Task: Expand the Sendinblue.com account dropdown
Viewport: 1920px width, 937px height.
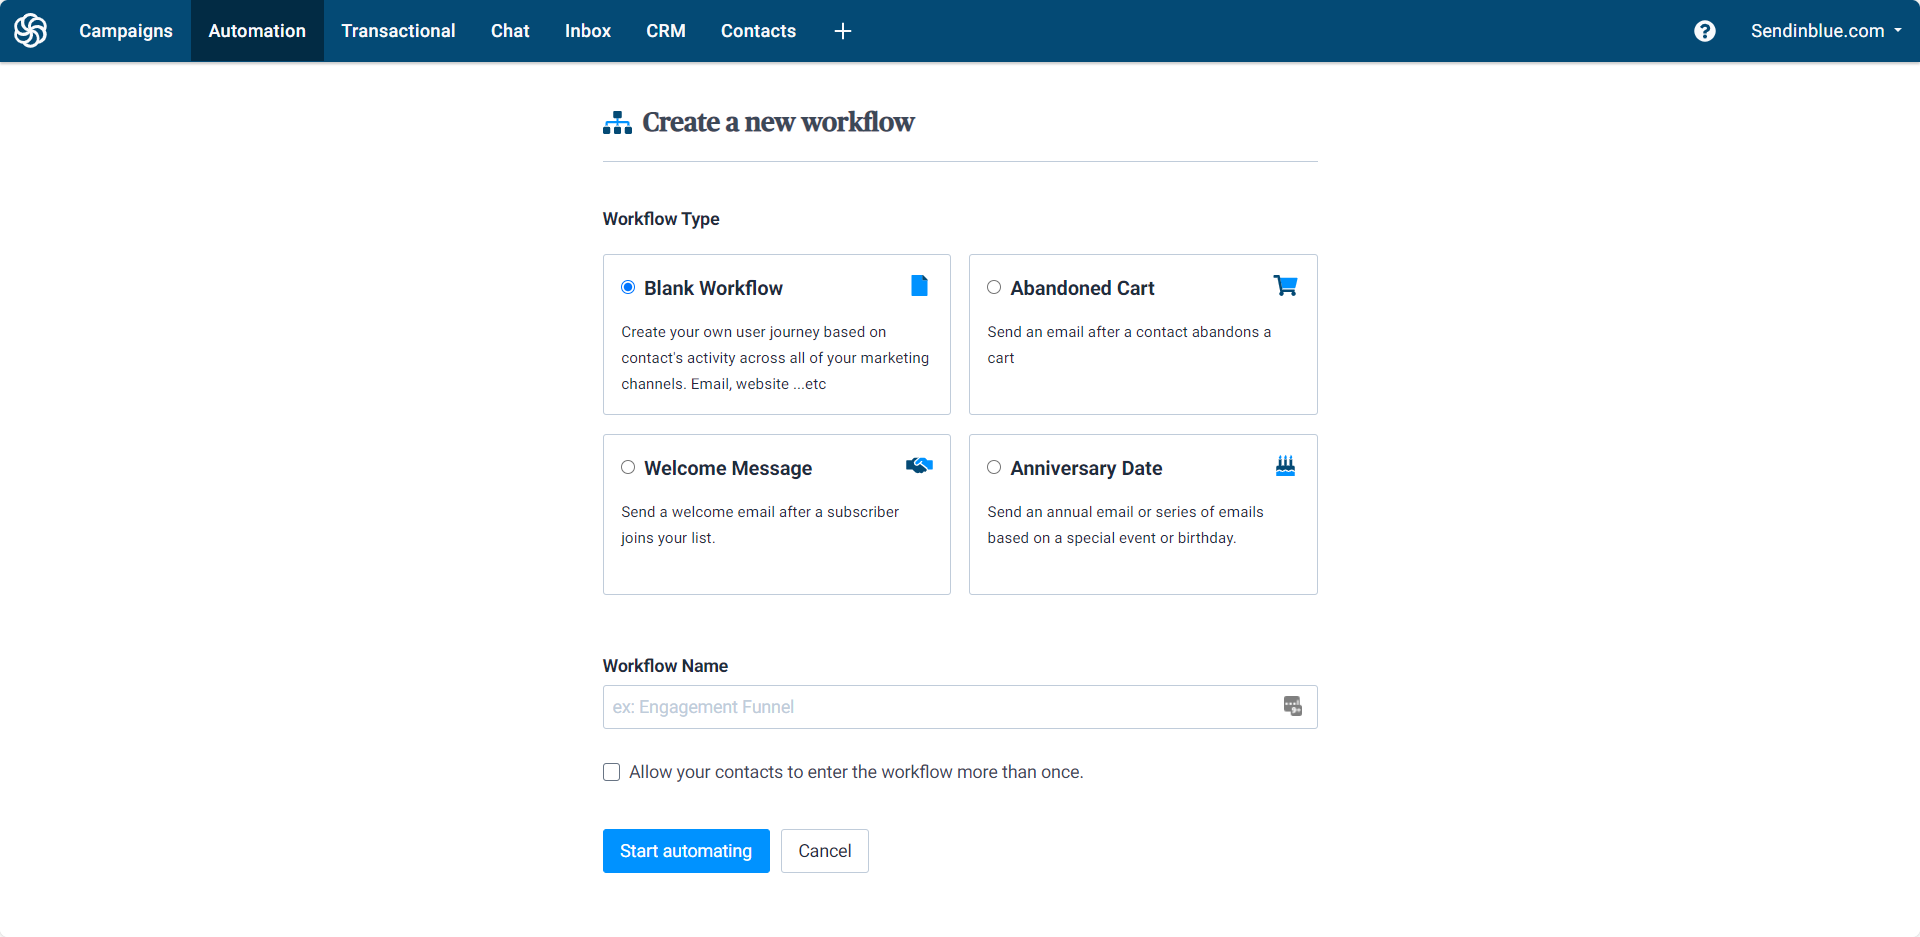Action: click(1826, 31)
